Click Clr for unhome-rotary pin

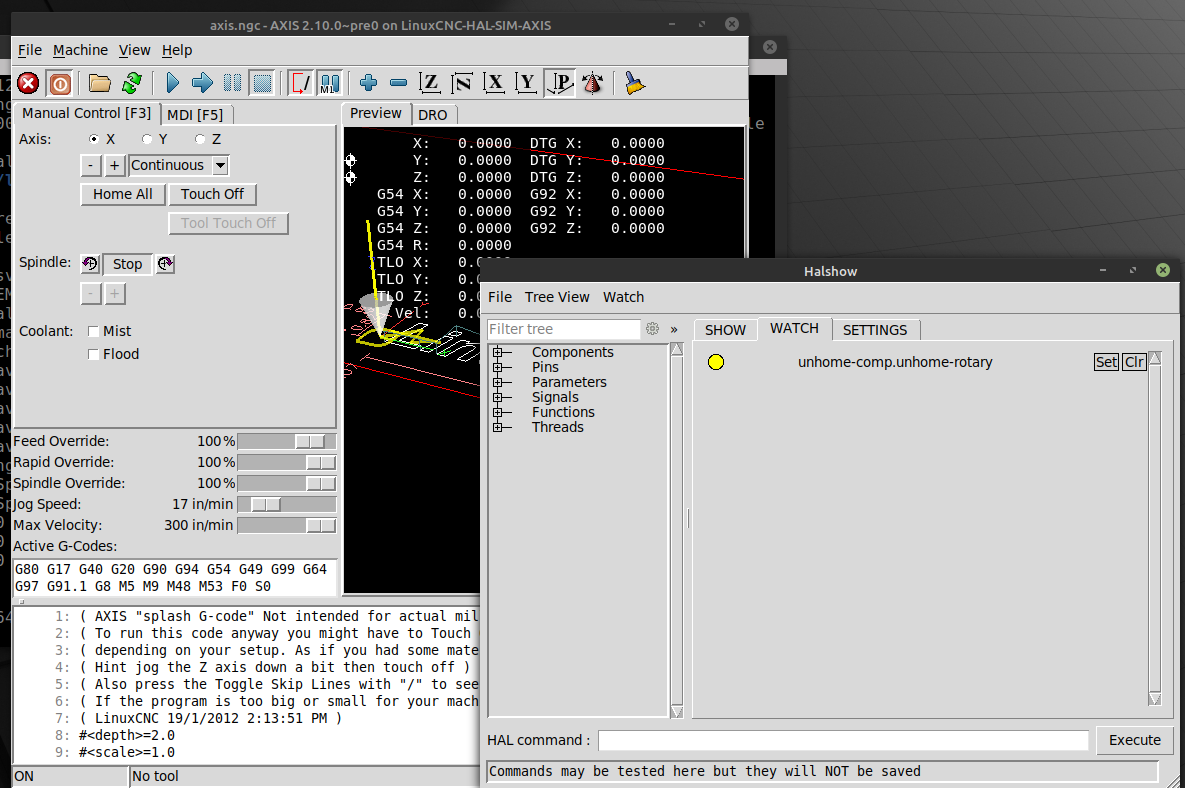point(1134,362)
